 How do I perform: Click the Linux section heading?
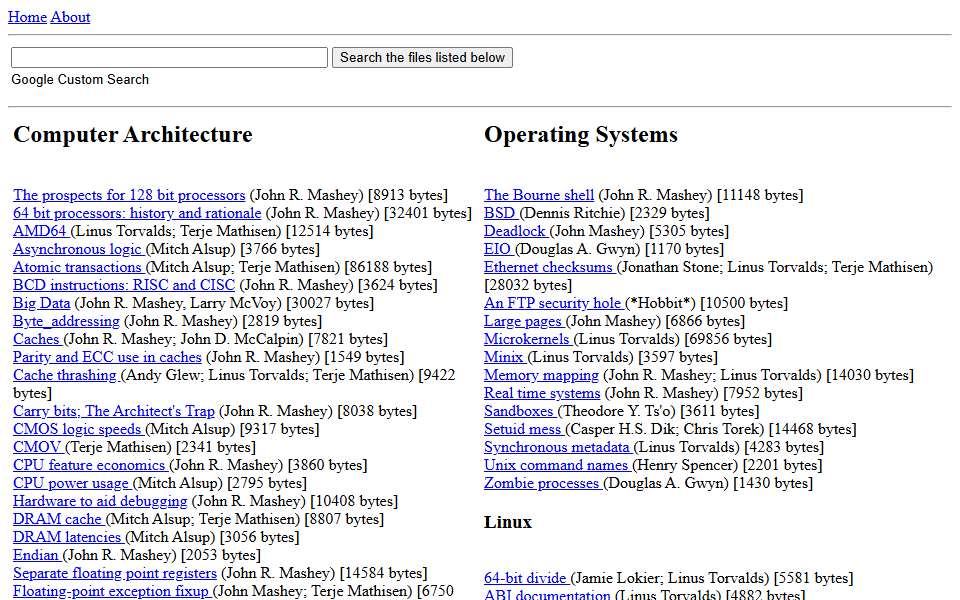(x=508, y=522)
